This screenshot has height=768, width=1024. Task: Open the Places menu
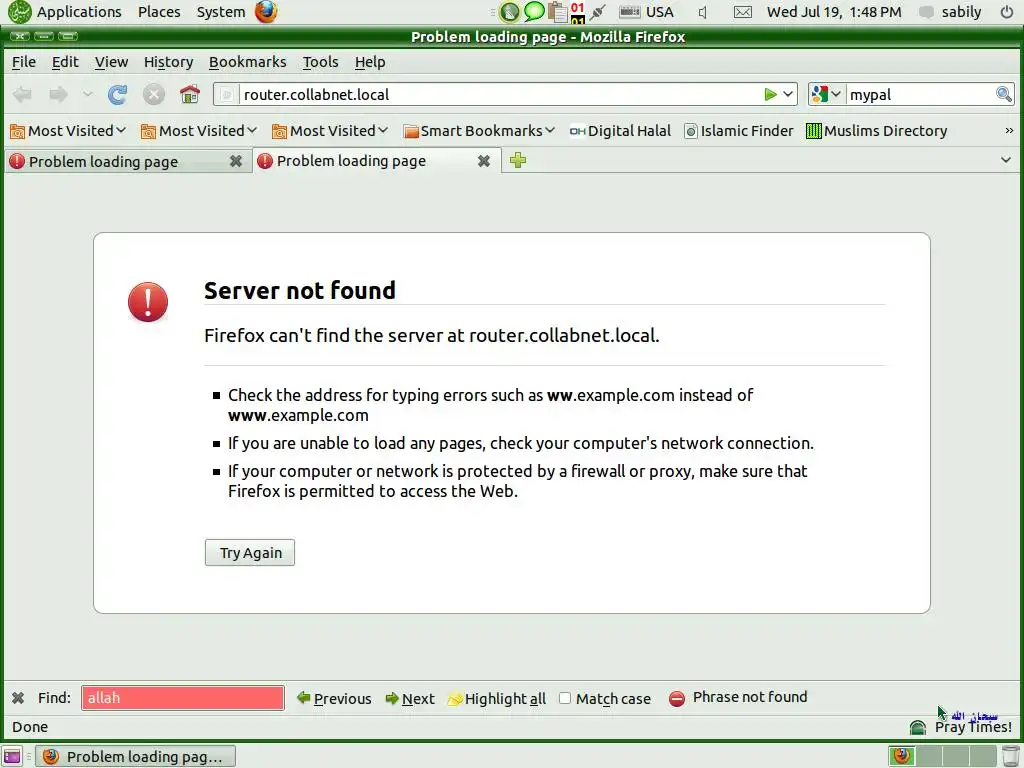point(159,12)
